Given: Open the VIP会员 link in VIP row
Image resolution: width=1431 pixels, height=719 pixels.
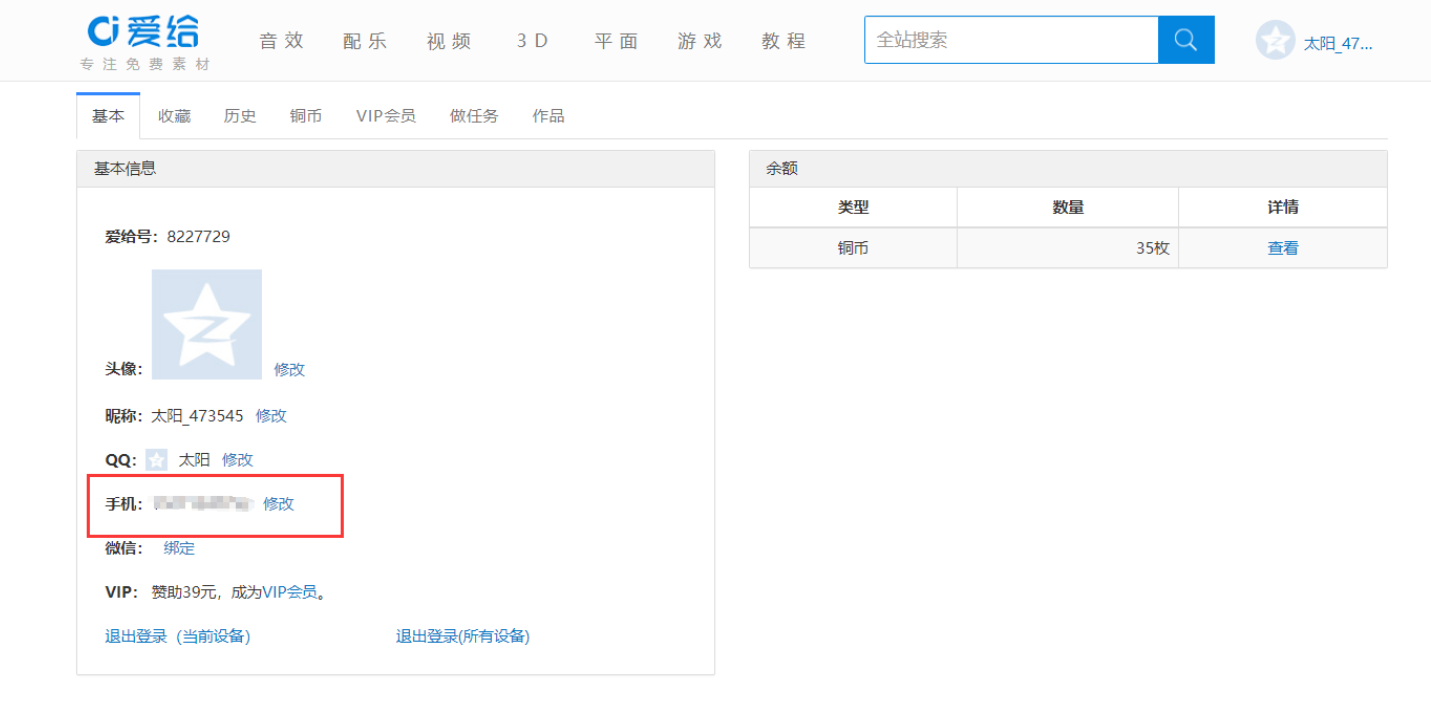Looking at the screenshot, I should pyautogui.click(x=290, y=592).
